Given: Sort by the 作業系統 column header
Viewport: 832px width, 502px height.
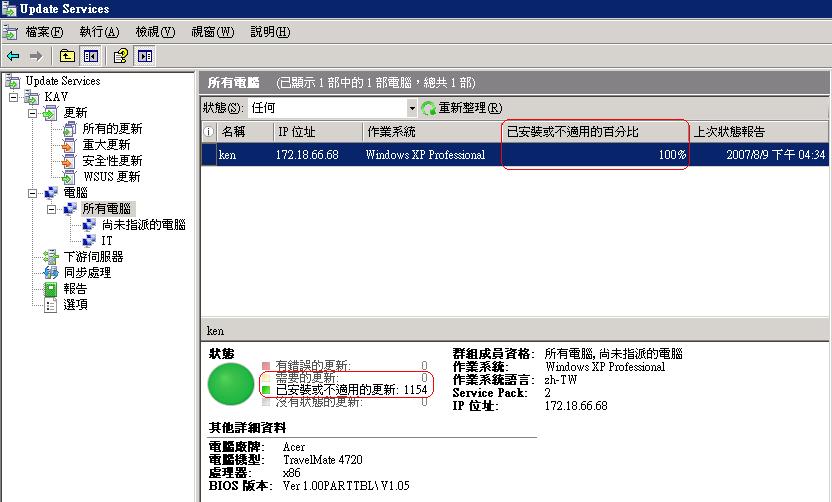Looking at the screenshot, I should coord(432,132).
